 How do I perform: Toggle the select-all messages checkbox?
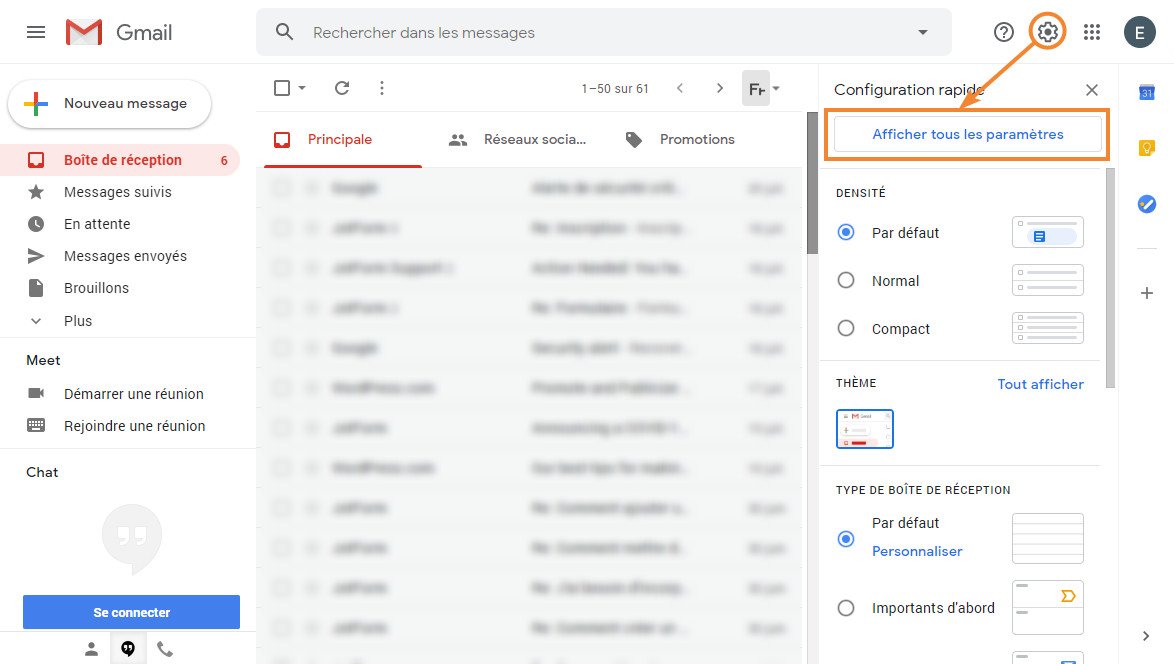[281, 88]
